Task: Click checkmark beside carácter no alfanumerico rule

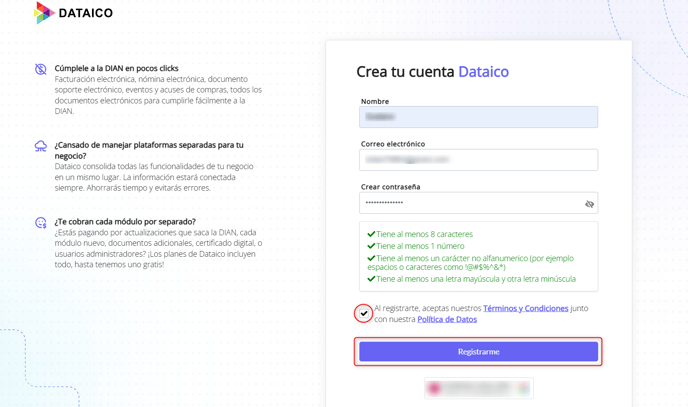Action: click(371, 258)
